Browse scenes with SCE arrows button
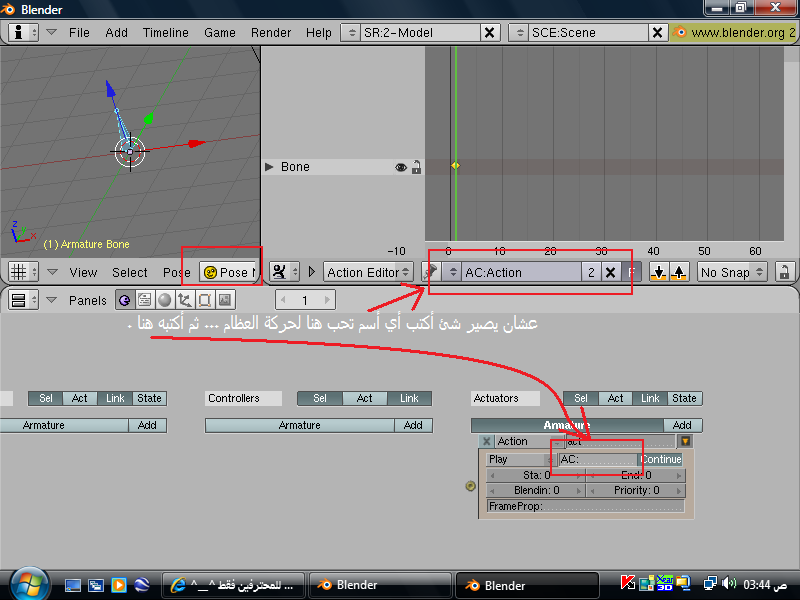This screenshot has width=800, height=600. point(520,32)
